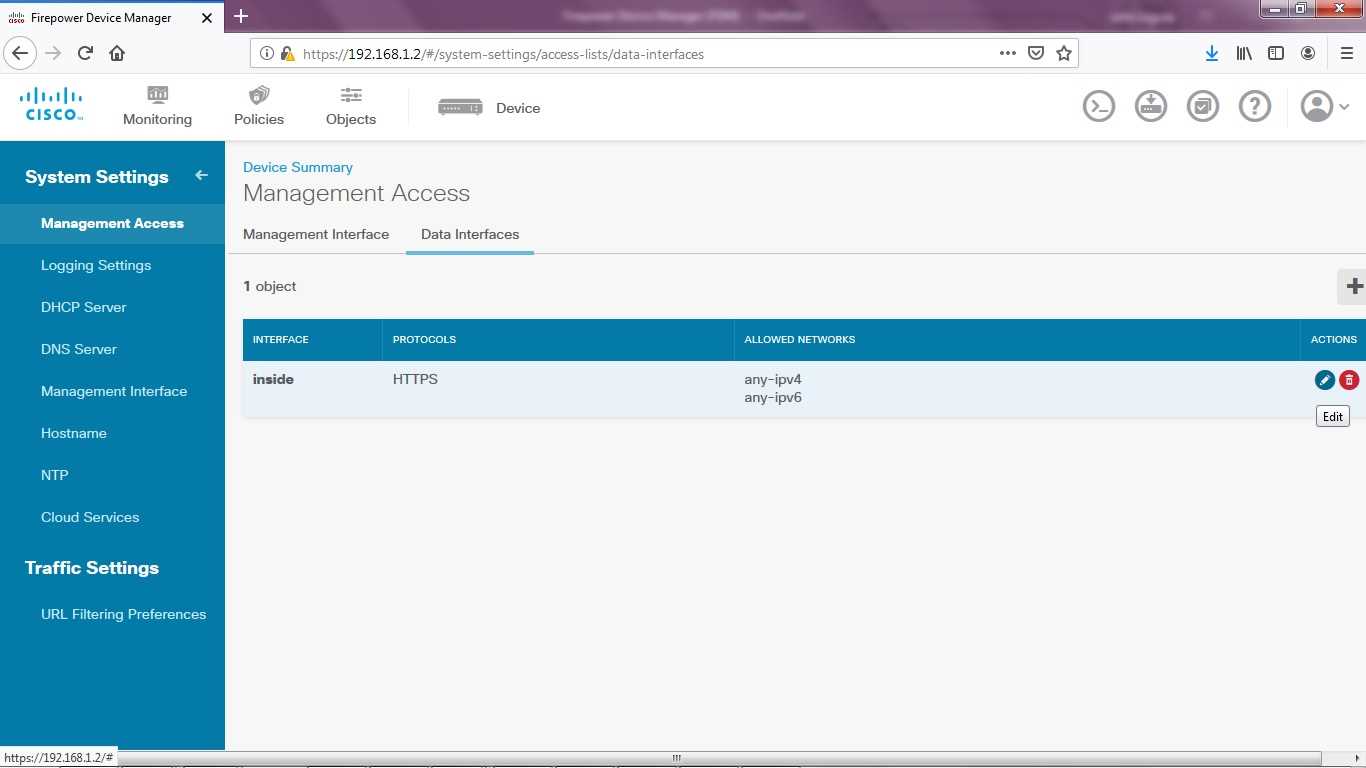Select Management Access in sidebar
Viewport: 1366px width, 768px height.
[x=112, y=223]
